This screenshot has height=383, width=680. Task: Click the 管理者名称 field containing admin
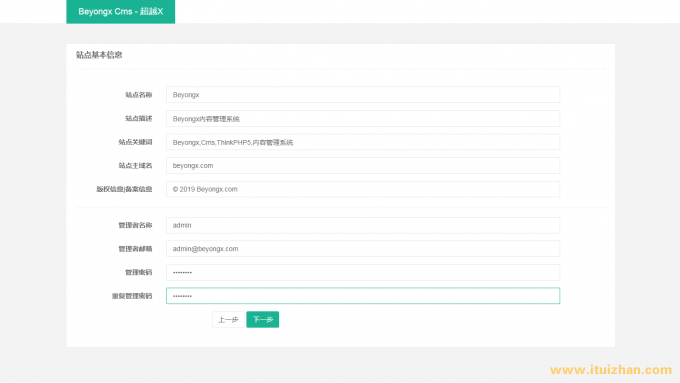[363, 225]
